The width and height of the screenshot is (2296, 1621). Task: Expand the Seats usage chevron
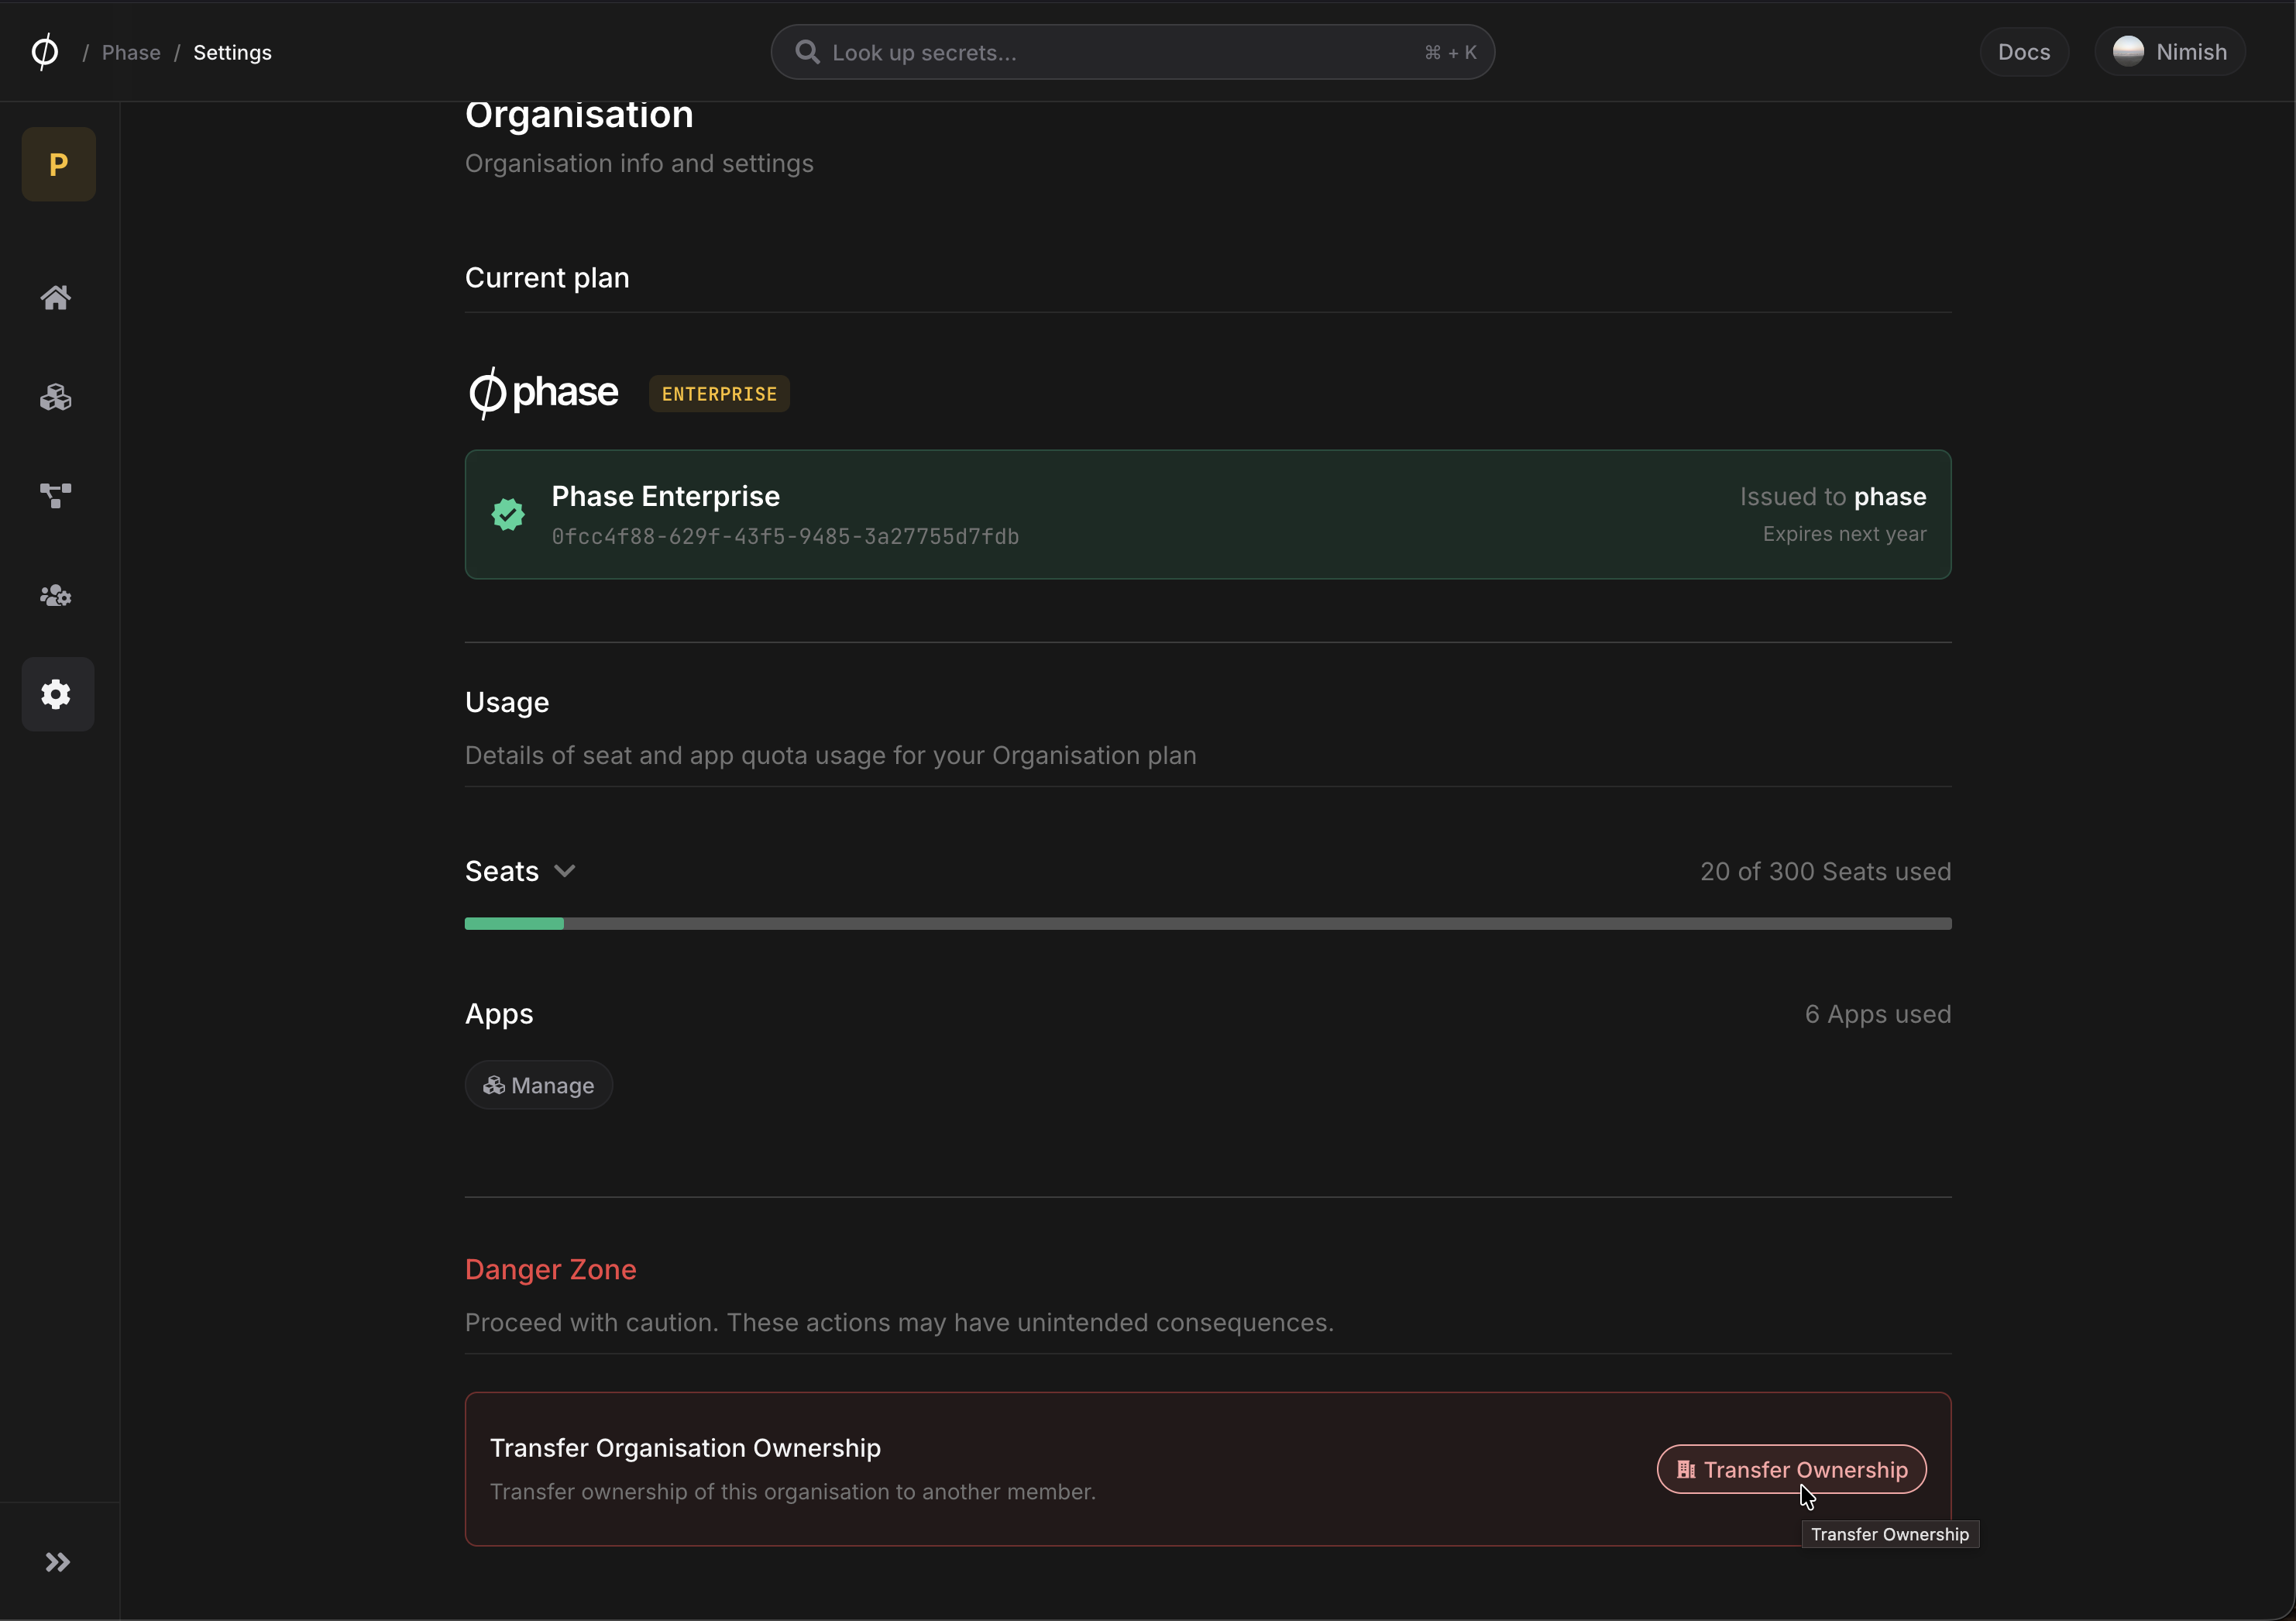(565, 871)
